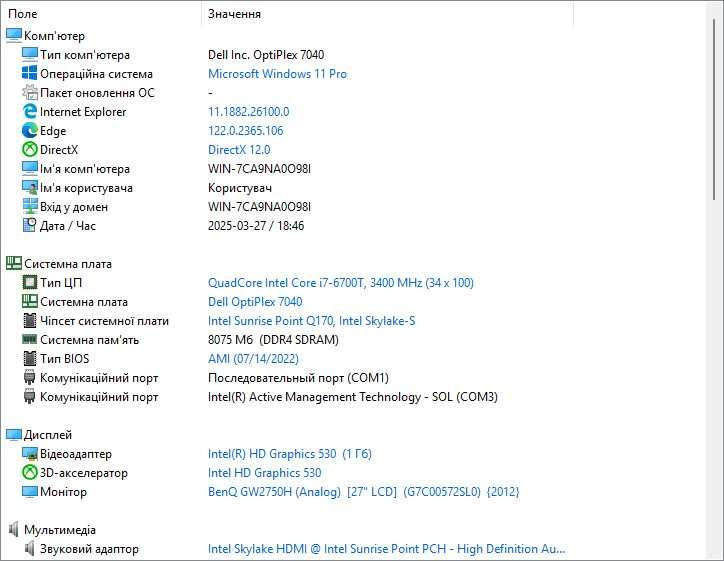Select the Операційна система field label
Image resolution: width=724 pixels, height=561 pixels.
click(x=96, y=73)
